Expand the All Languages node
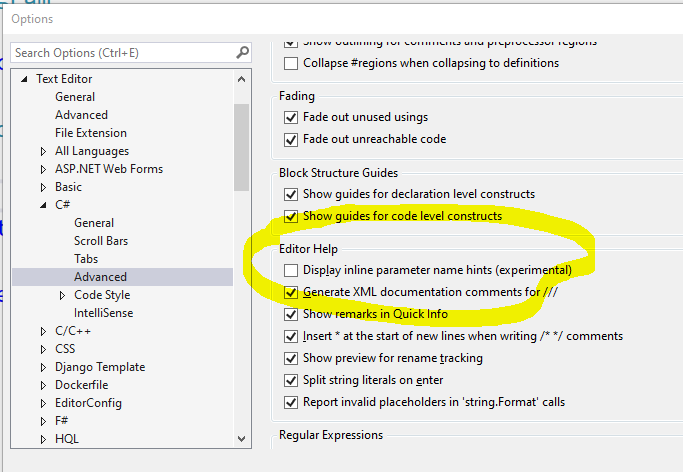This screenshot has width=683, height=472. 43,151
